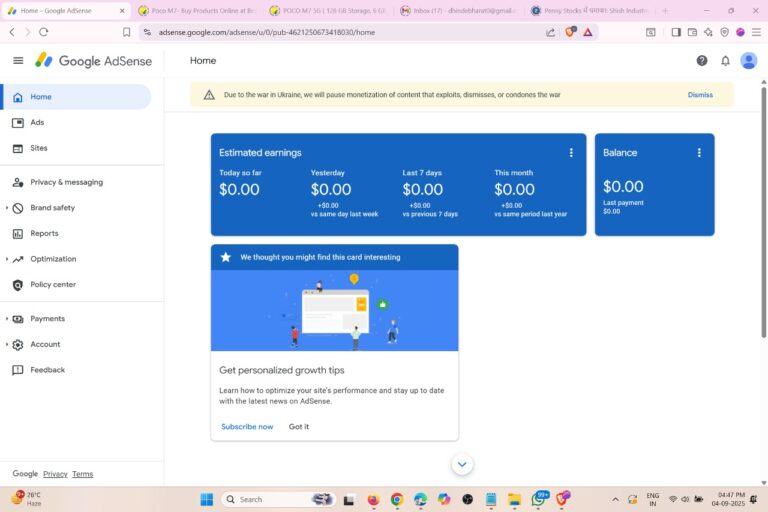Open Chrome from the taskbar
Viewport: 768px width, 512px height.
[x=397, y=499]
